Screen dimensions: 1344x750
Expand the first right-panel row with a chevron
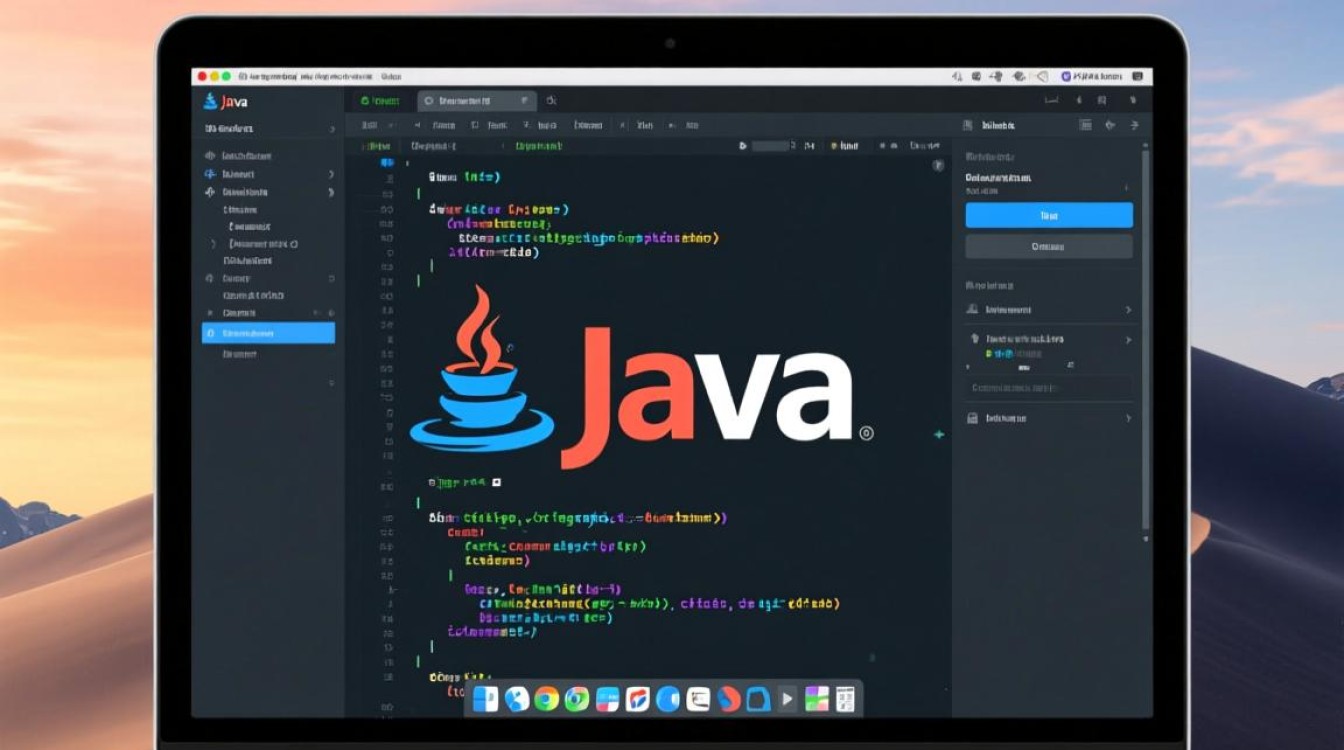(1128, 310)
